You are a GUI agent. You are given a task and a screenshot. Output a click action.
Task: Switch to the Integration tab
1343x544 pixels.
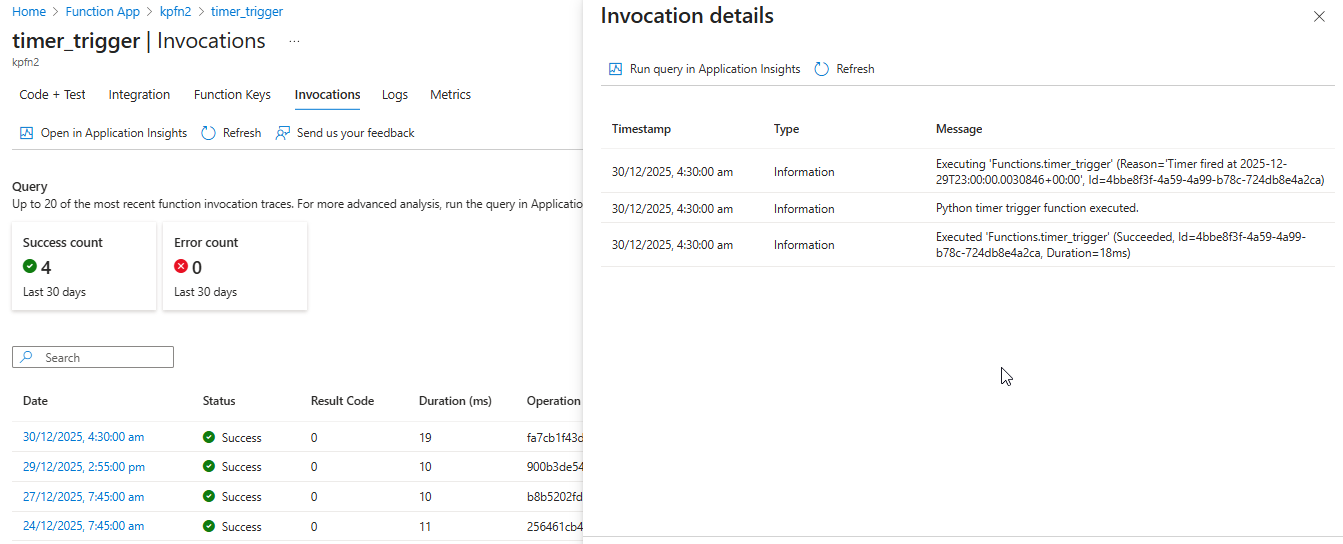(x=139, y=95)
